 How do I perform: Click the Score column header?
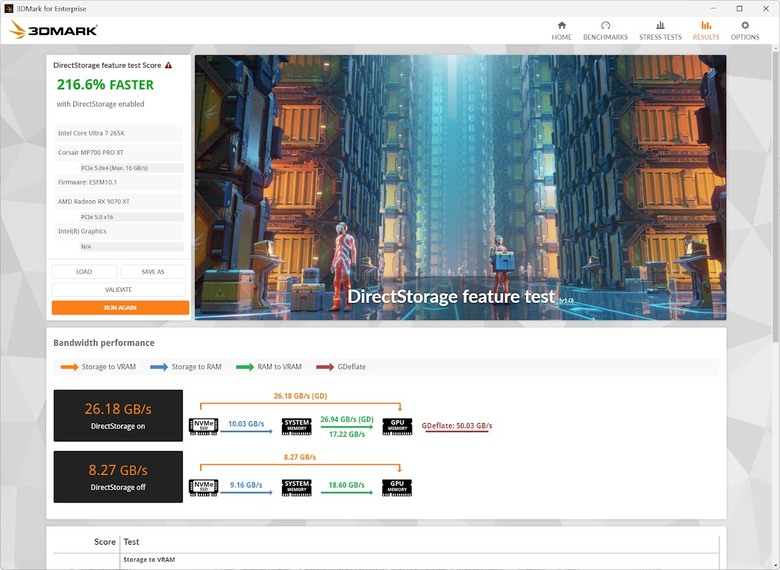104,542
